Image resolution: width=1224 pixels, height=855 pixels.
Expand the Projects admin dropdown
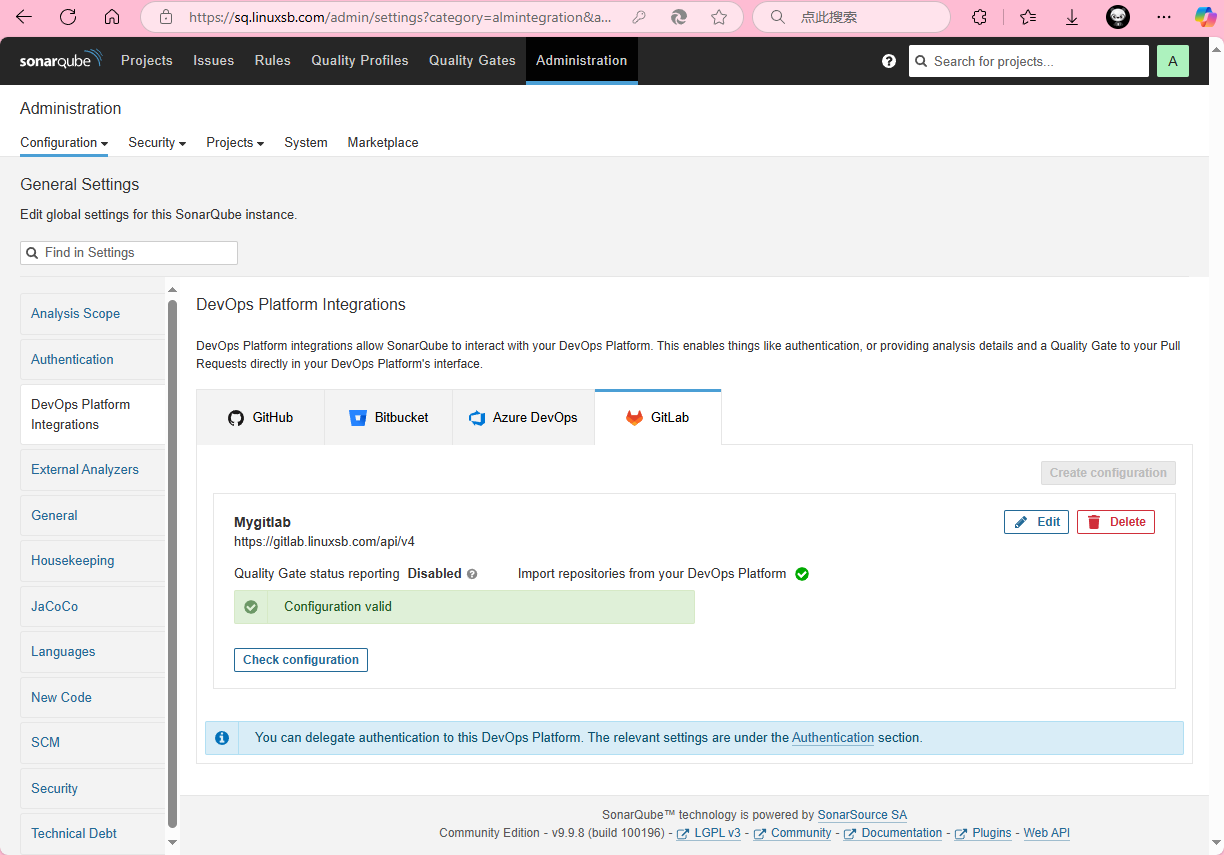click(x=235, y=143)
